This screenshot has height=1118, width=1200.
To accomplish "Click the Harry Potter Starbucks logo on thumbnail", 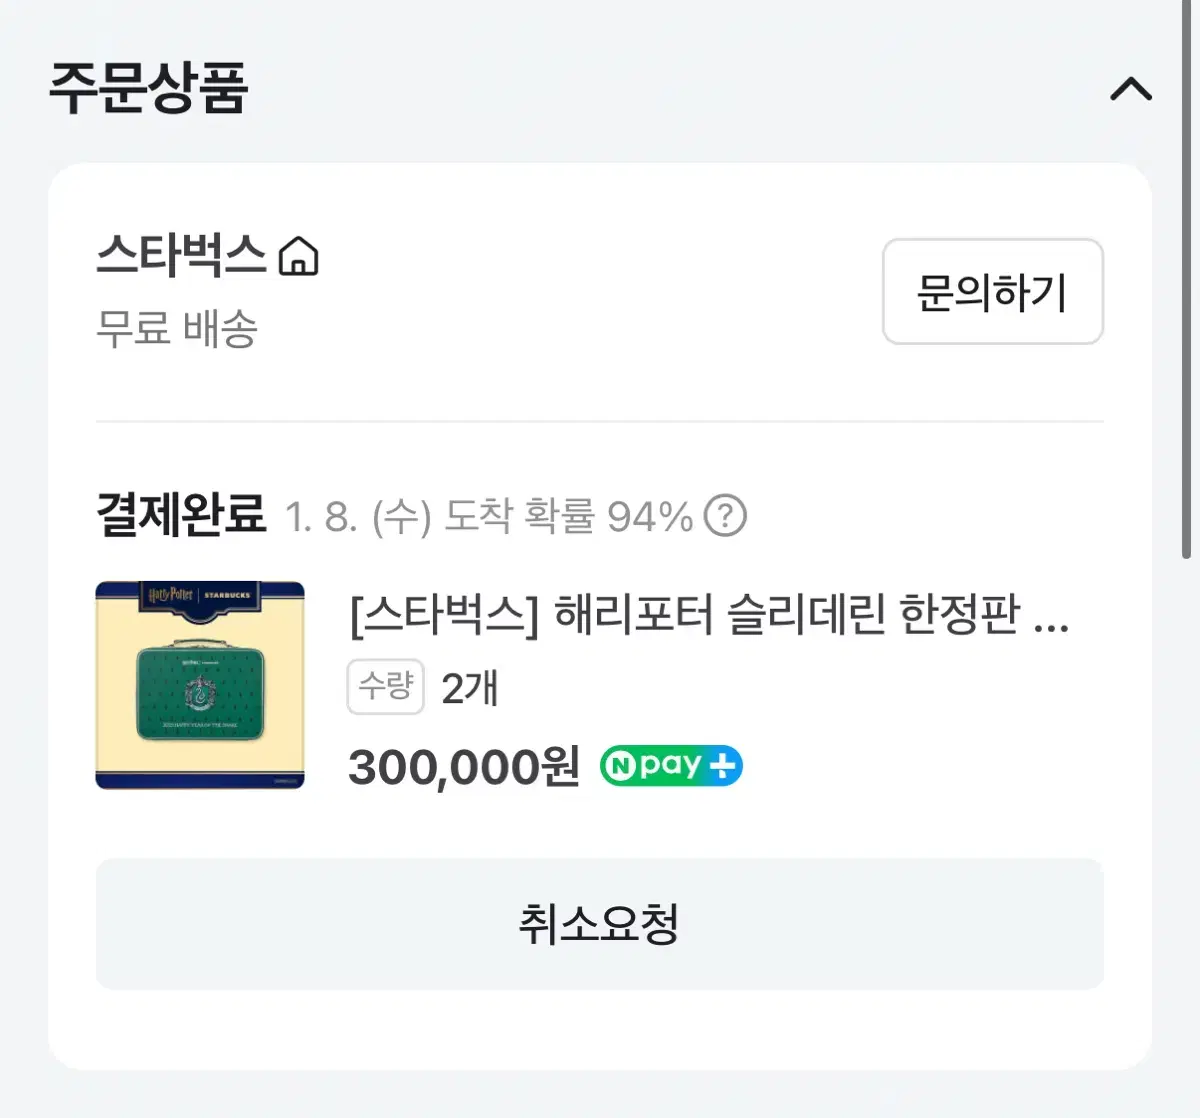I will pos(198,595).
